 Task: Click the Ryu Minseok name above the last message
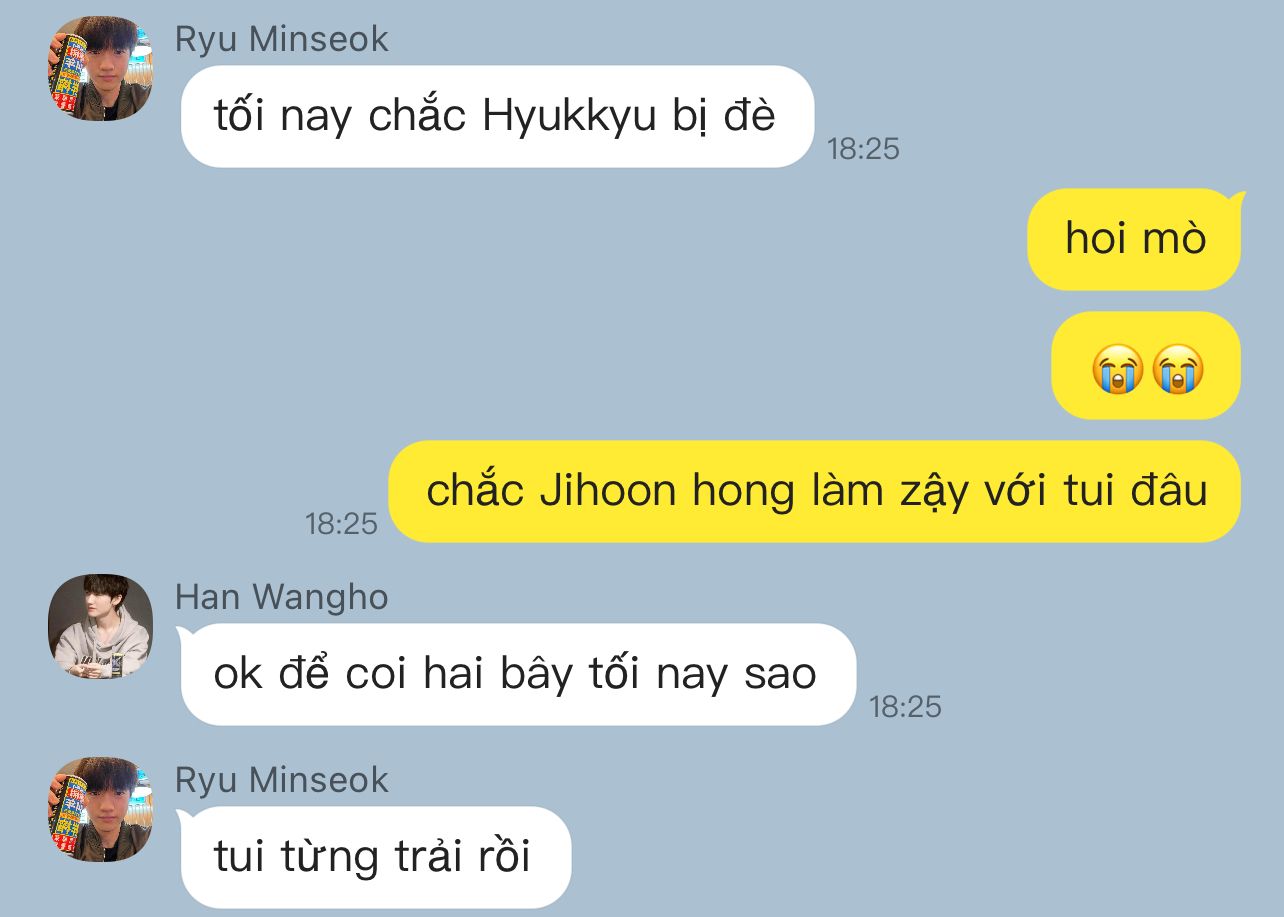(x=282, y=780)
